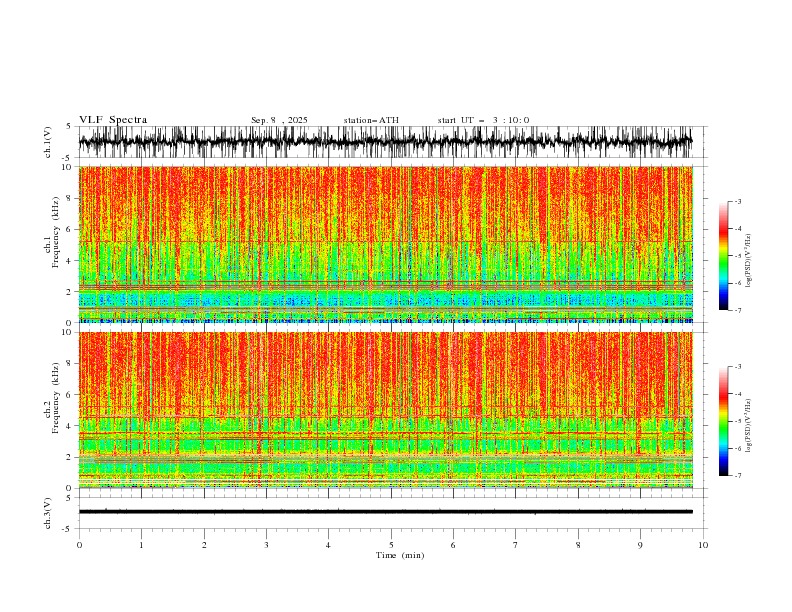Click the ch.2 'Frequency (kHz)' axis label
The image size is (792, 612).
pos(56,397)
